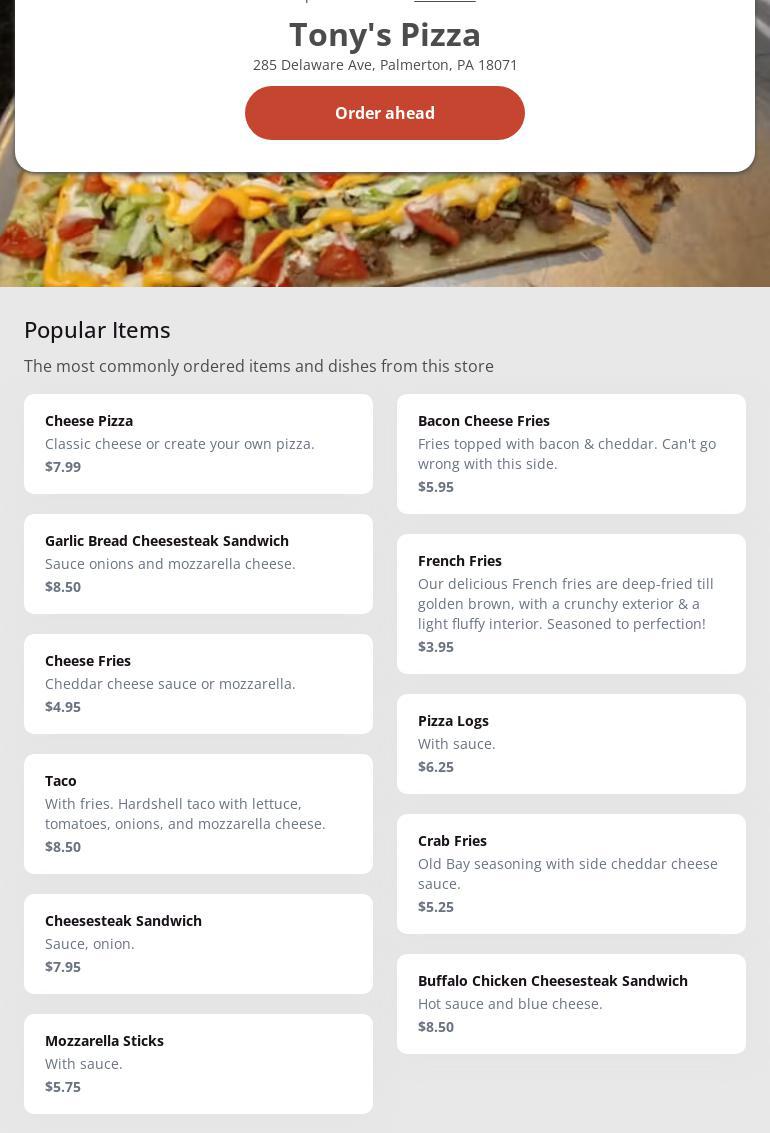Click the Order ahead button
The height and width of the screenshot is (1133, 770).
click(385, 113)
